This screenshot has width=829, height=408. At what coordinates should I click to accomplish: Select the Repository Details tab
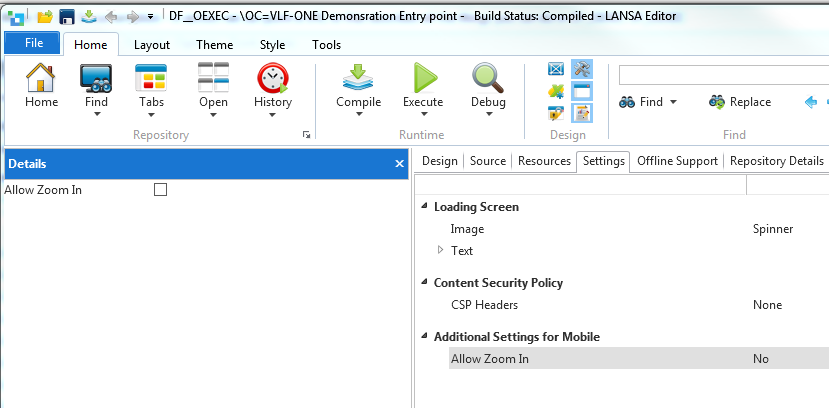(x=776, y=161)
